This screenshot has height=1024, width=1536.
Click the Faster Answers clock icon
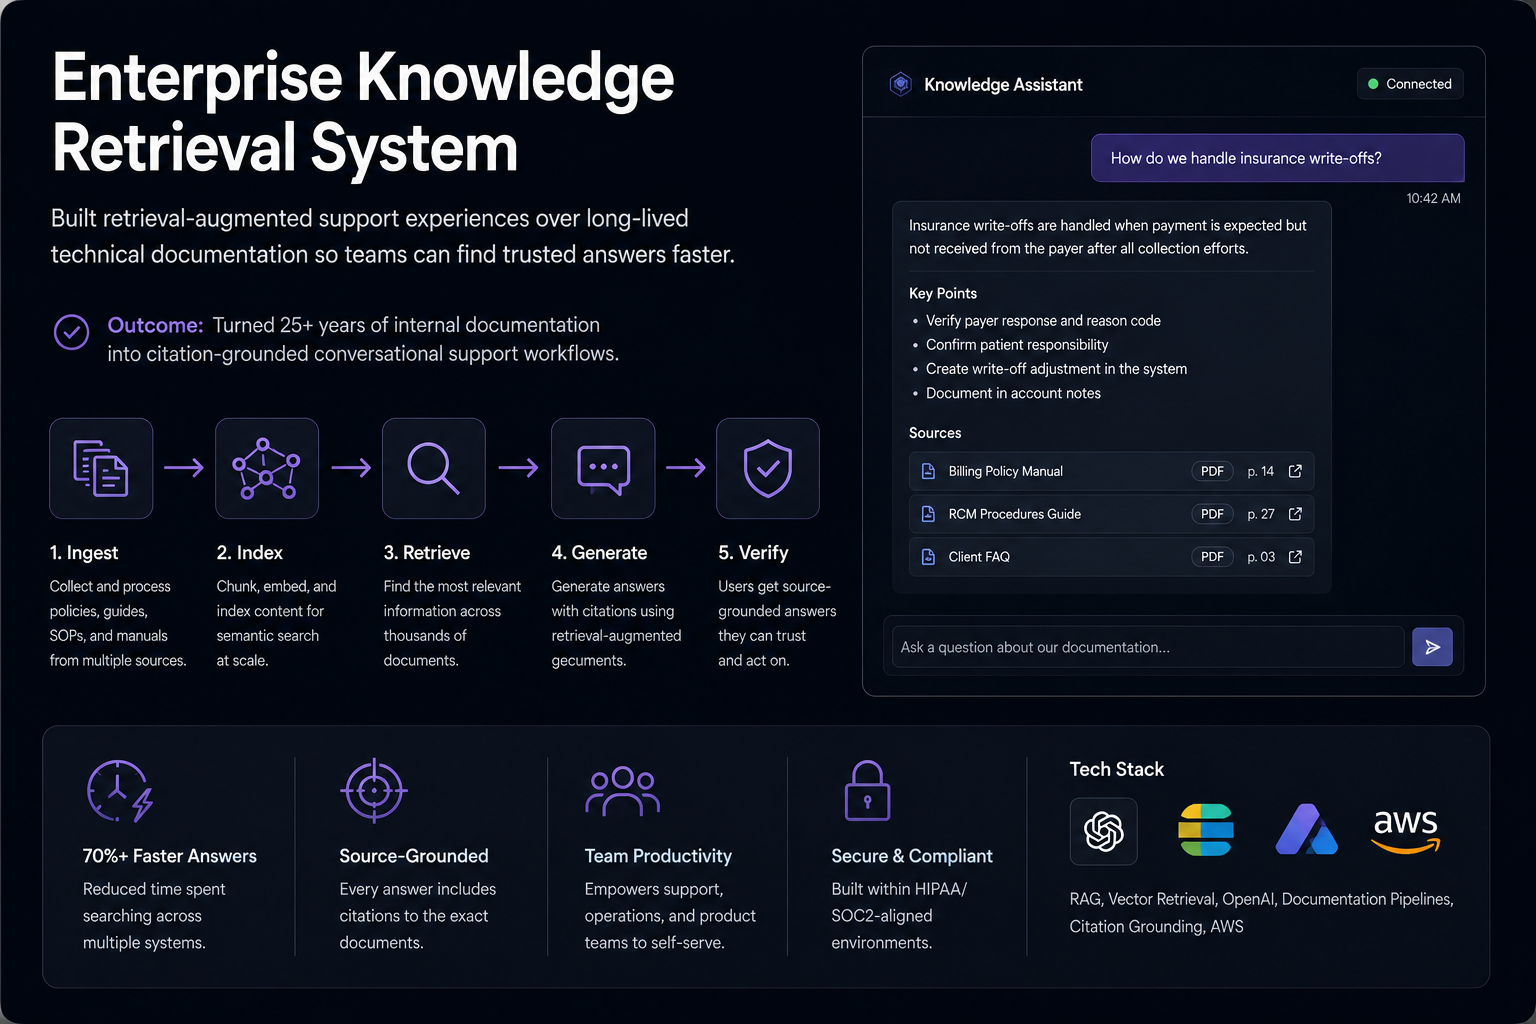coord(119,791)
